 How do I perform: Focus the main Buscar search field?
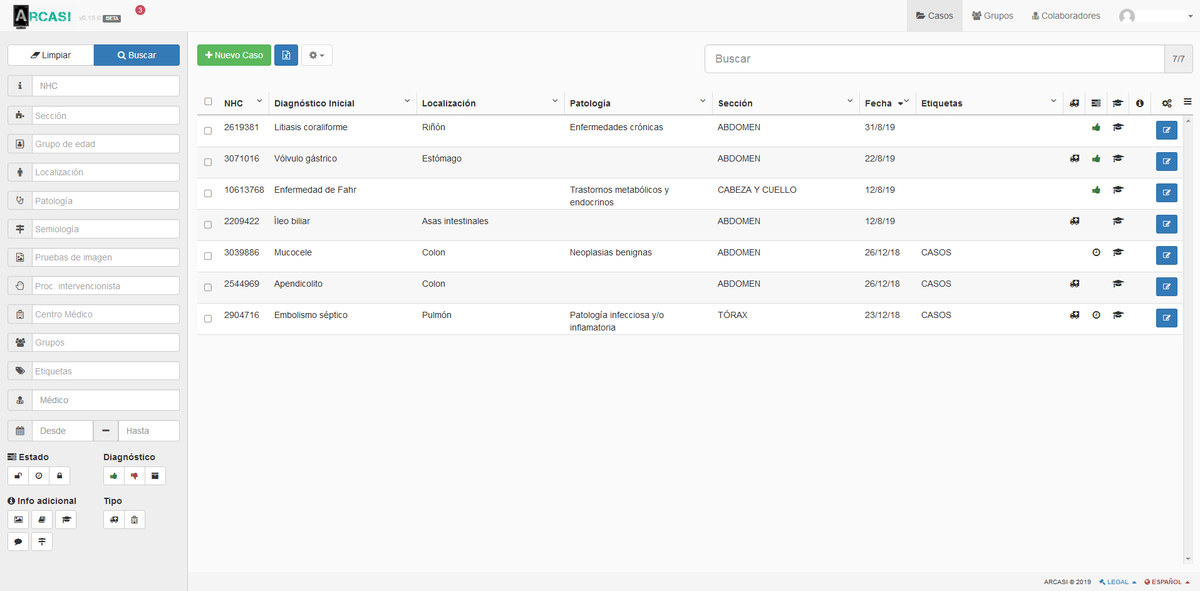935,59
